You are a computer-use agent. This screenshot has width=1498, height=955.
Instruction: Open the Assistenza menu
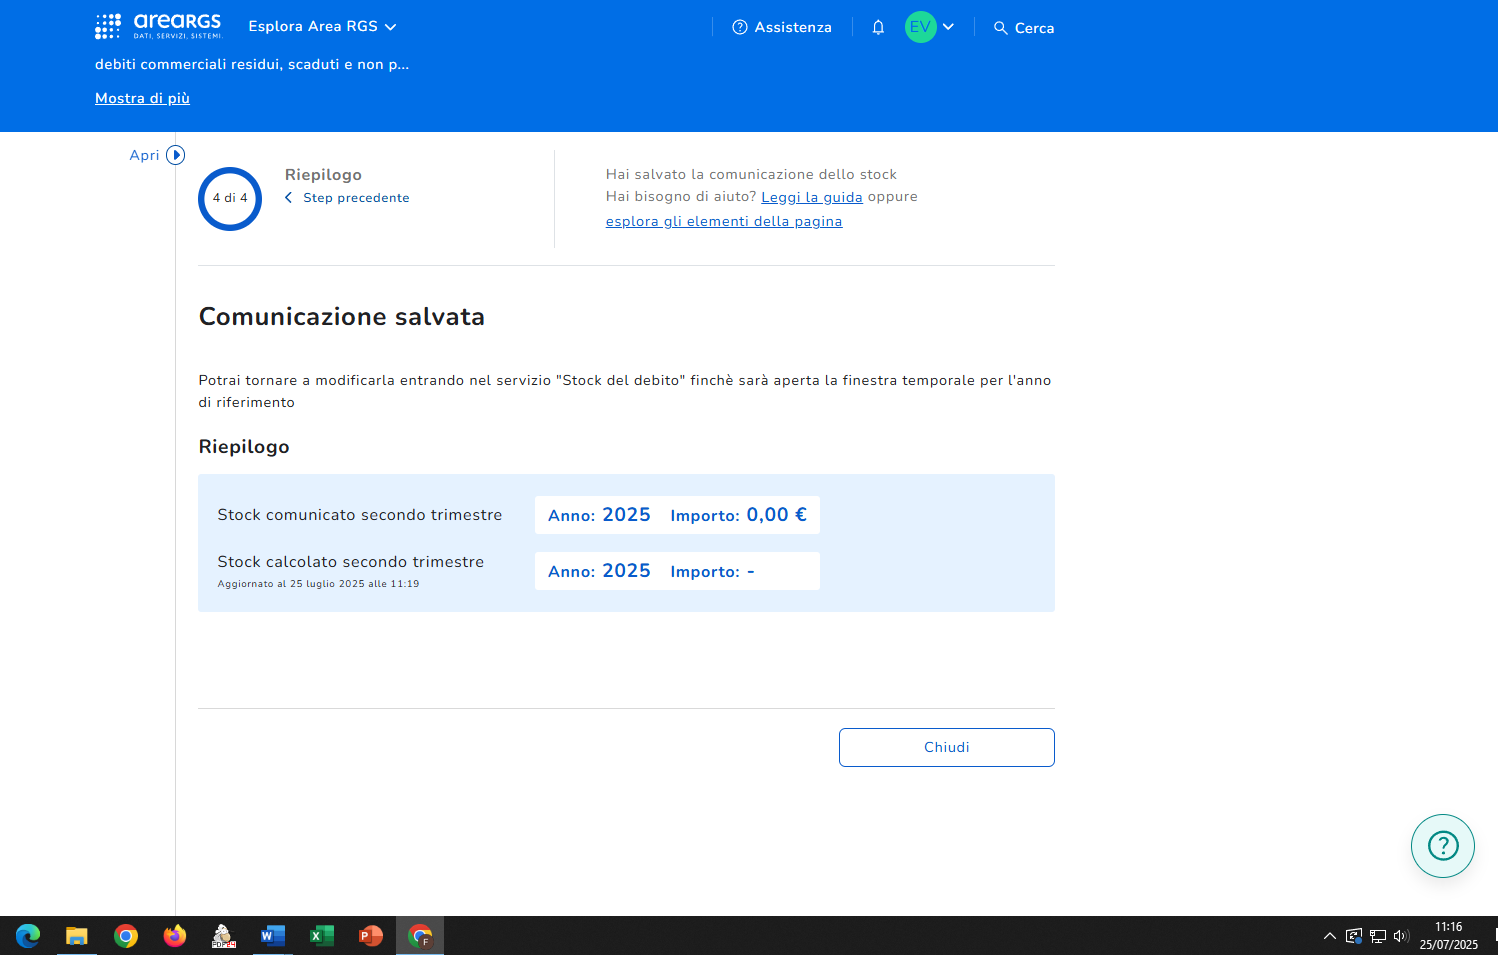point(782,28)
